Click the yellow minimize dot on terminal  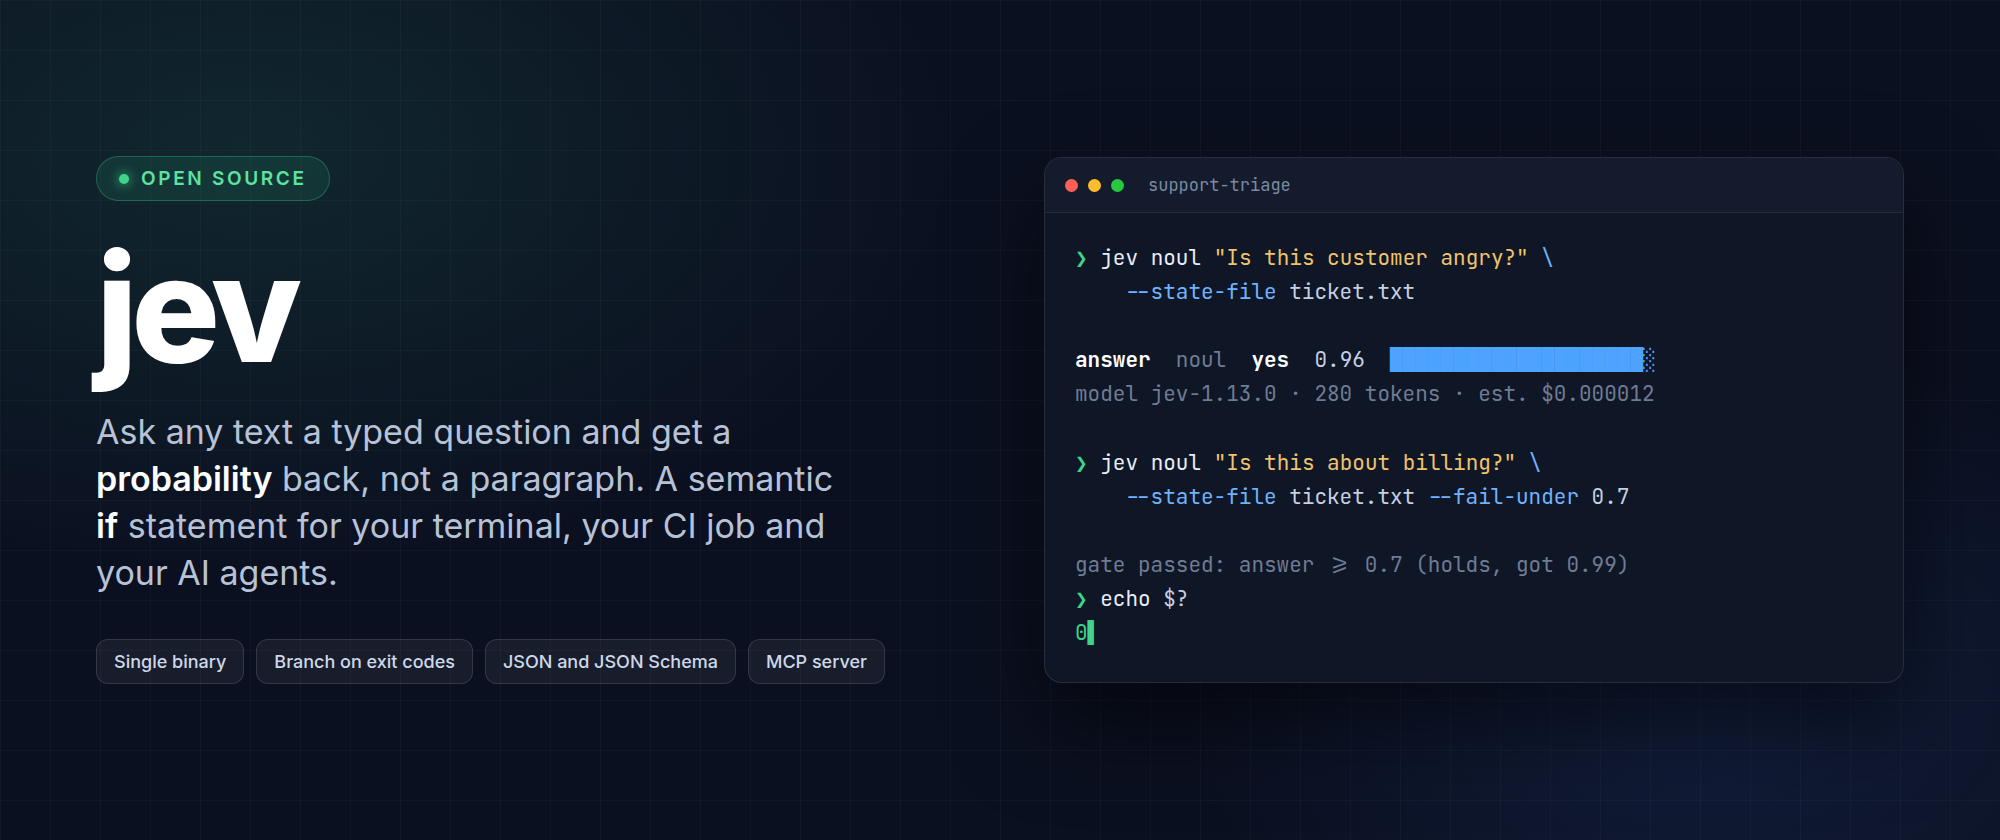pyautogui.click(x=1094, y=185)
